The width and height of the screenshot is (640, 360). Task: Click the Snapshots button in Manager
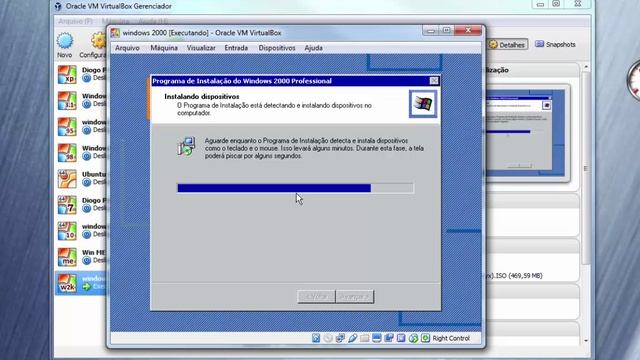555,44
